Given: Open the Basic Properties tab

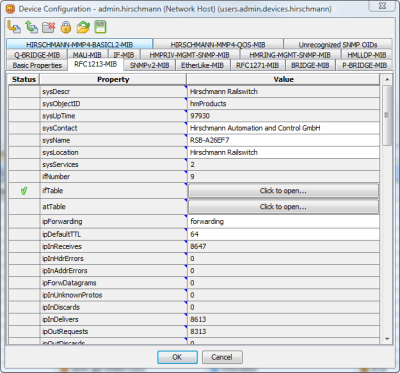Looking at the screenshot, I should tap(37, 65).
